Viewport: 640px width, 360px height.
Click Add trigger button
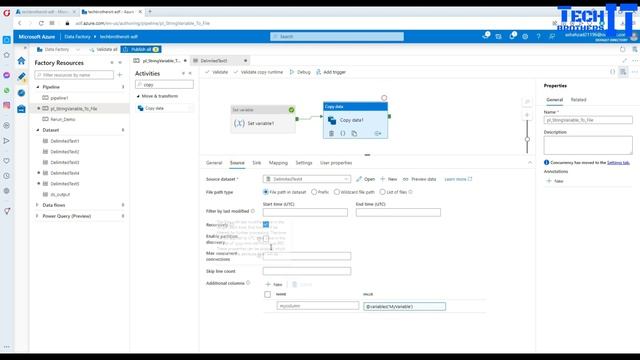point(331,72)
